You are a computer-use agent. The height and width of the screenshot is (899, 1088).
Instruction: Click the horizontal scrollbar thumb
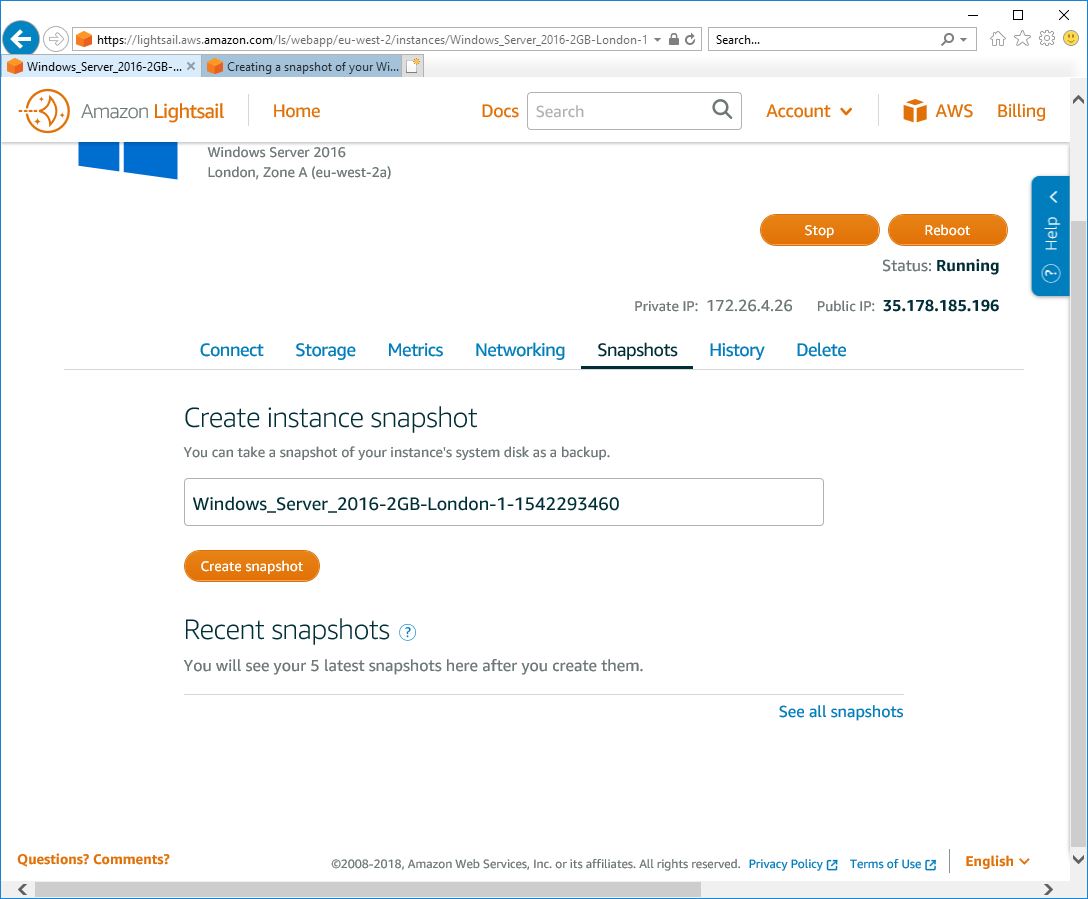pyautogui.click(x=368, y=889)
